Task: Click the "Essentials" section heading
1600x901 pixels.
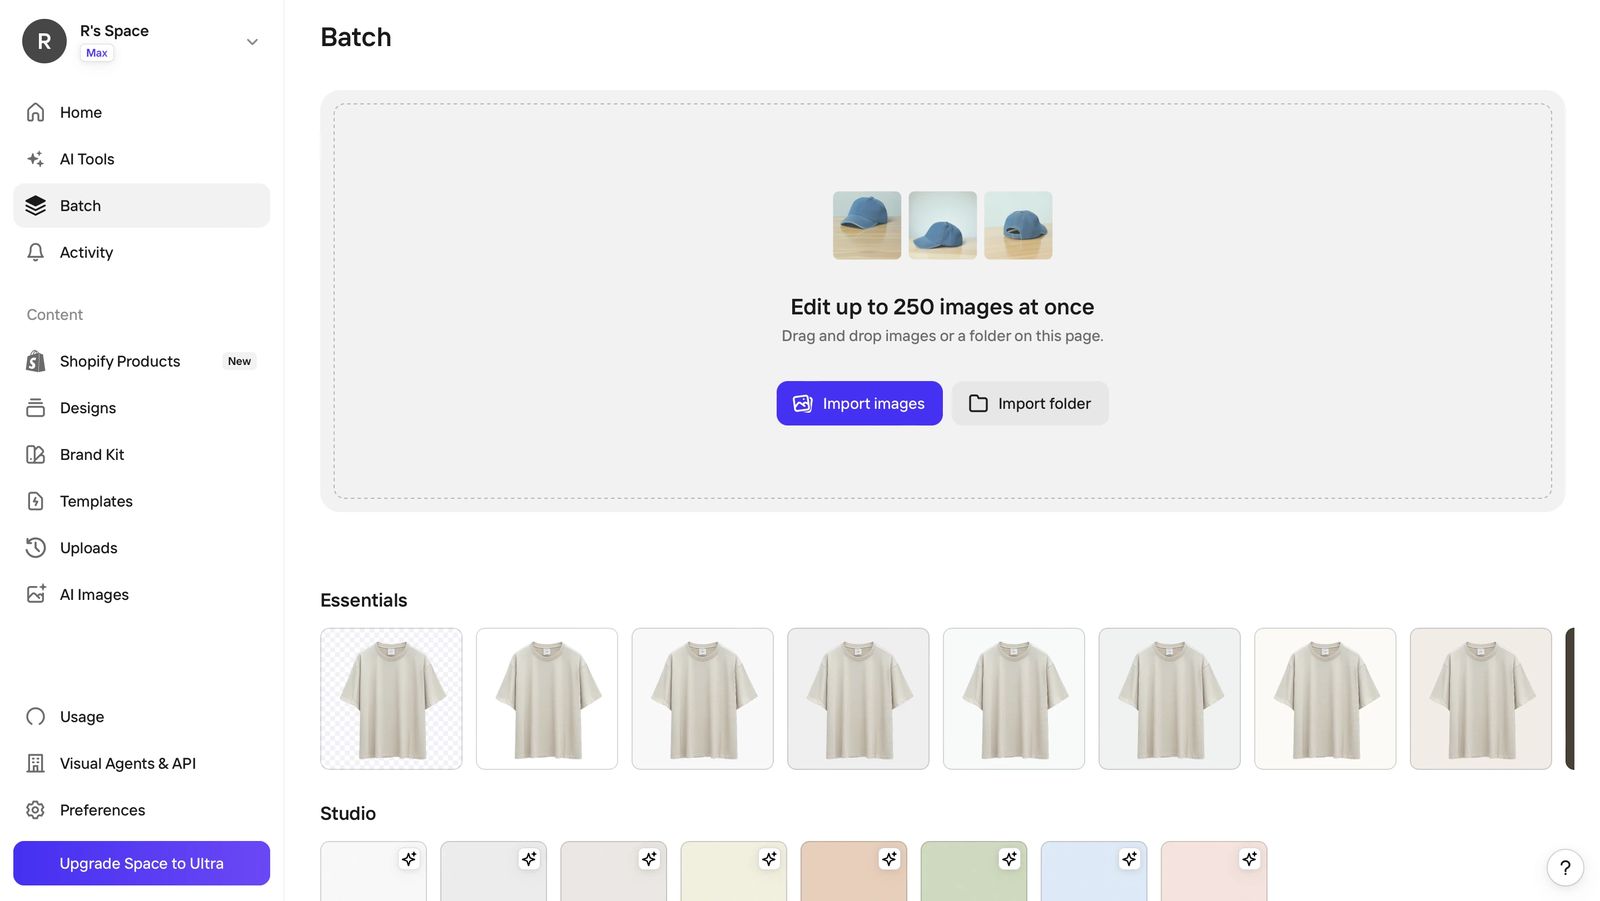Action: click(364, 600)
